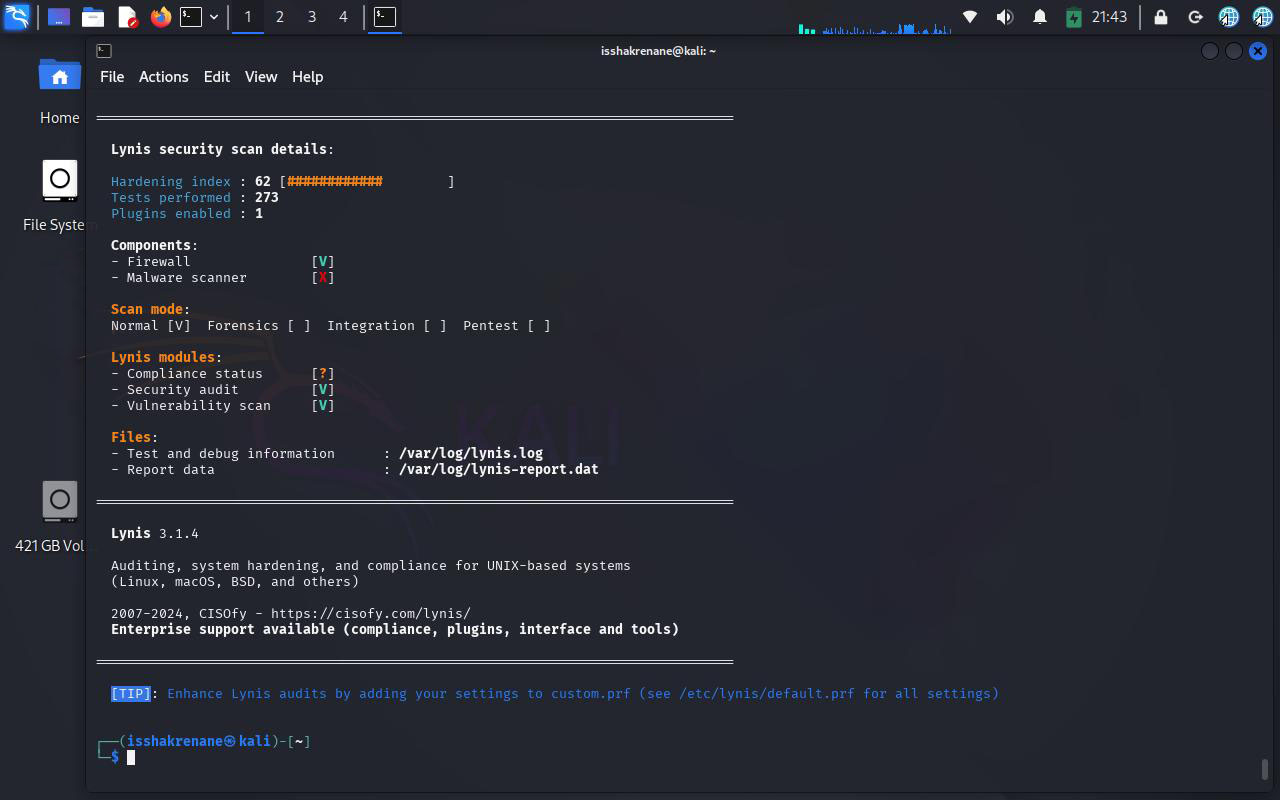Click the volume speaker icon

click(x=1005, y=17)
